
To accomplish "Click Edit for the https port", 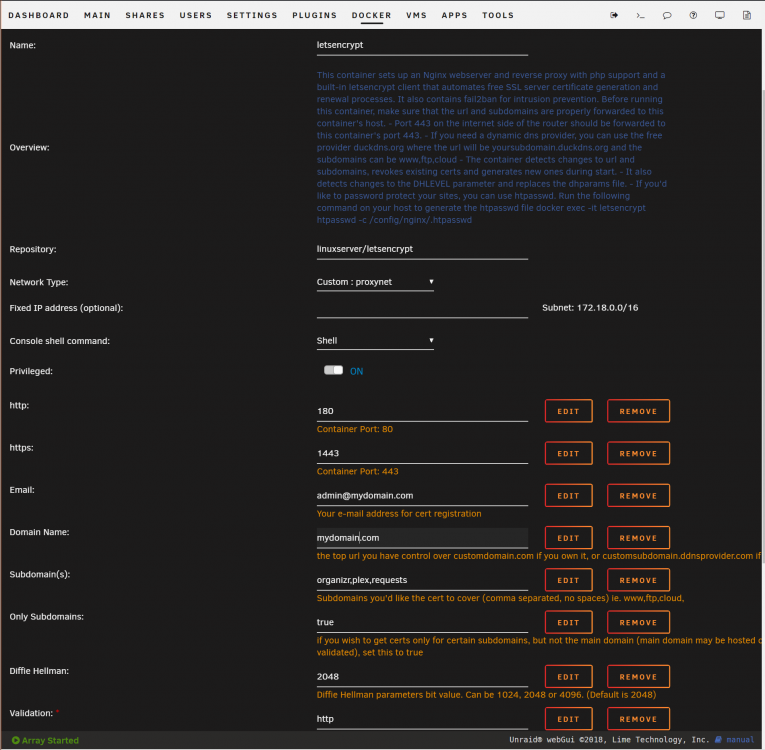I will (x=568, y=453).
